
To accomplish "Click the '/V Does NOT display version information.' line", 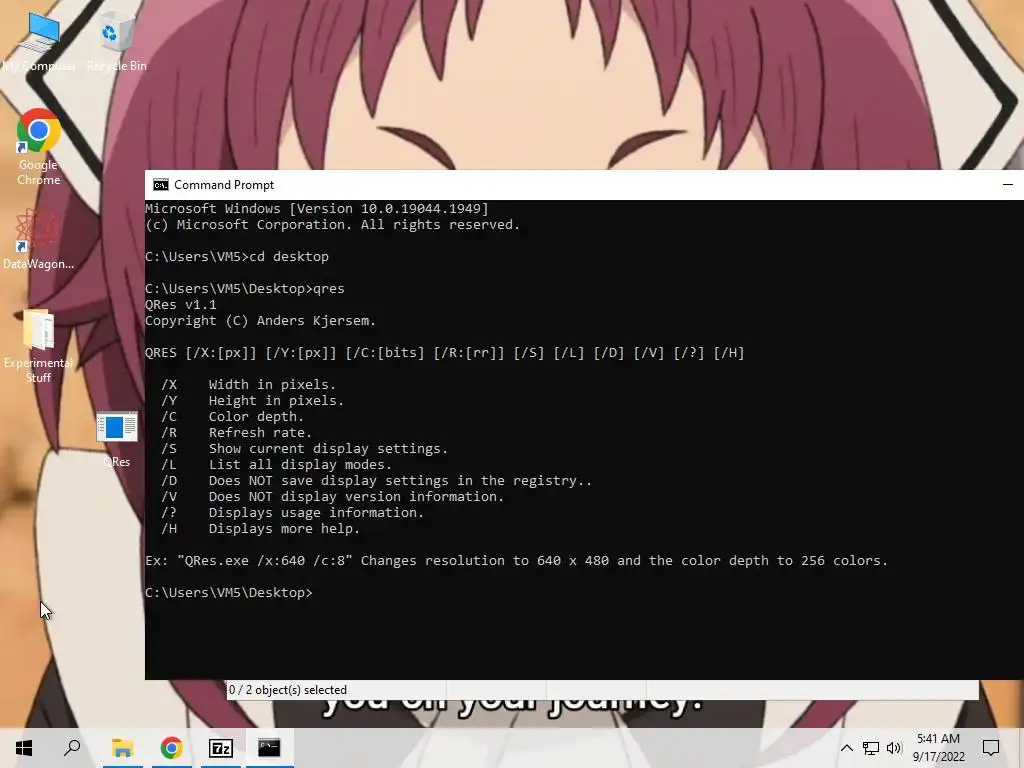I will click(x=332, y=496).
